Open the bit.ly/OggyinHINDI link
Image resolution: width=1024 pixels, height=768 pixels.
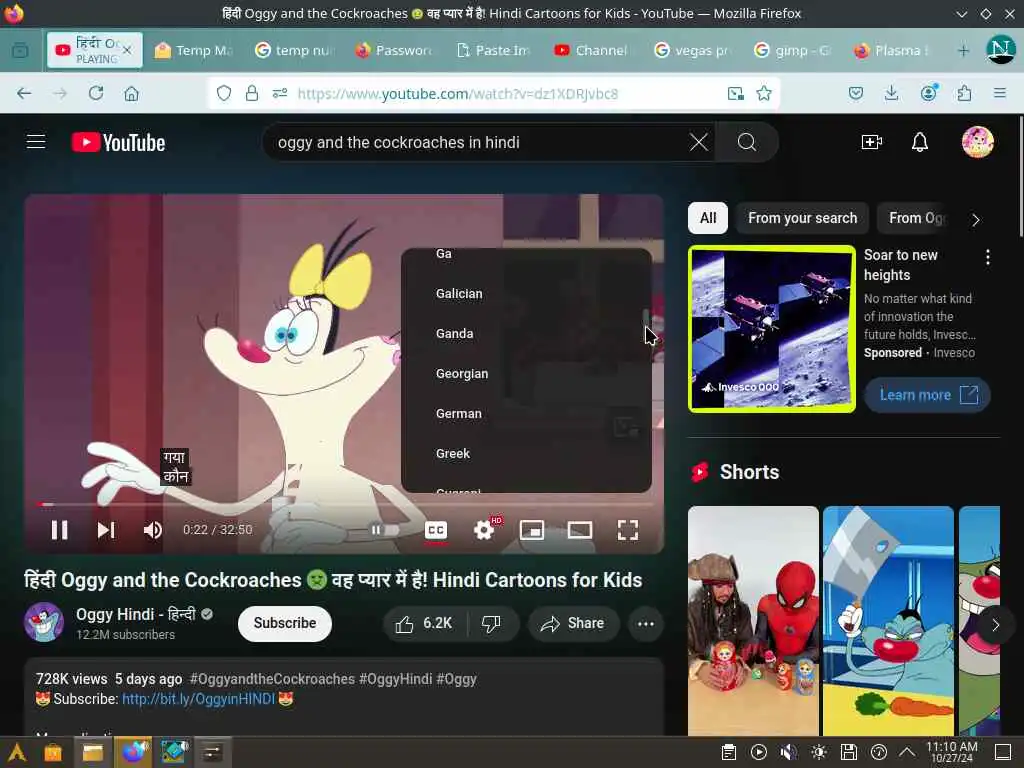click(199, 699)
